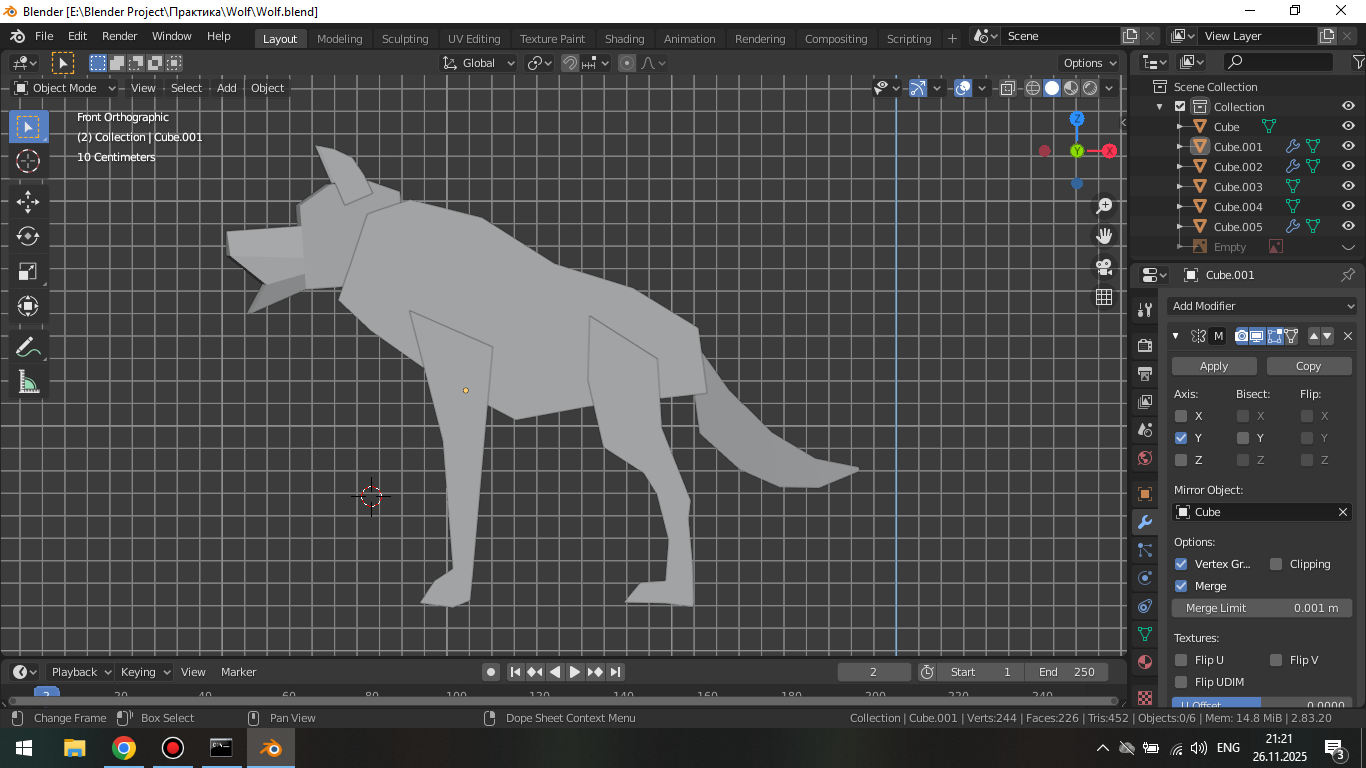Screen dimensions: 1366x768
Task: Launch Google Chrome from taskbar
Action: [x=124, y=748]
